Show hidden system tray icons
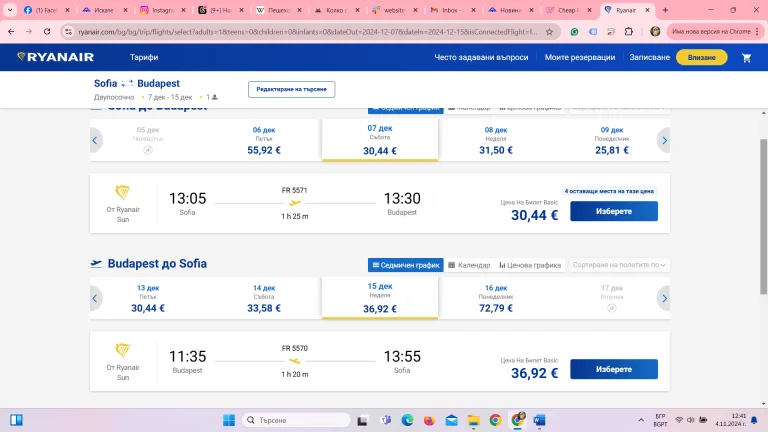The width and height of the screenshot is (768, 432). (641, 420)
